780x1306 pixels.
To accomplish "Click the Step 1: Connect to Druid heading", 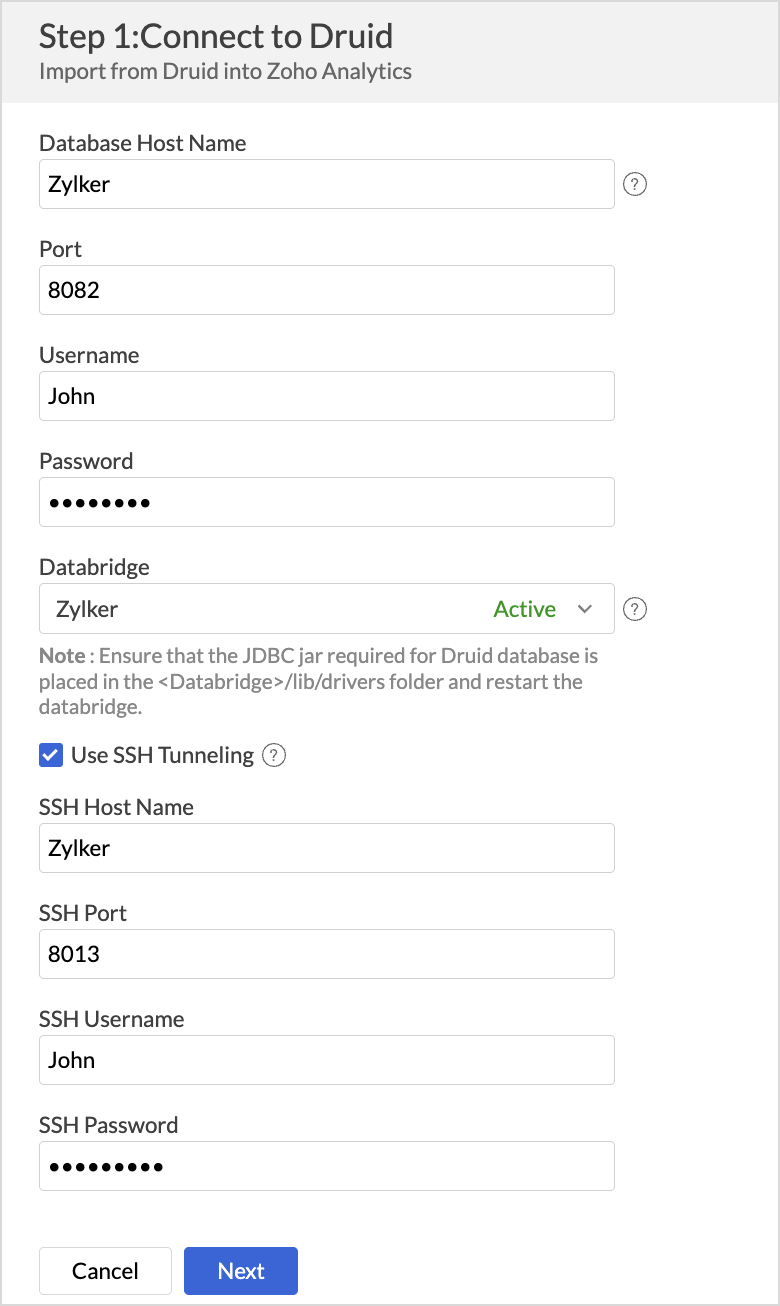I will 216,37.
